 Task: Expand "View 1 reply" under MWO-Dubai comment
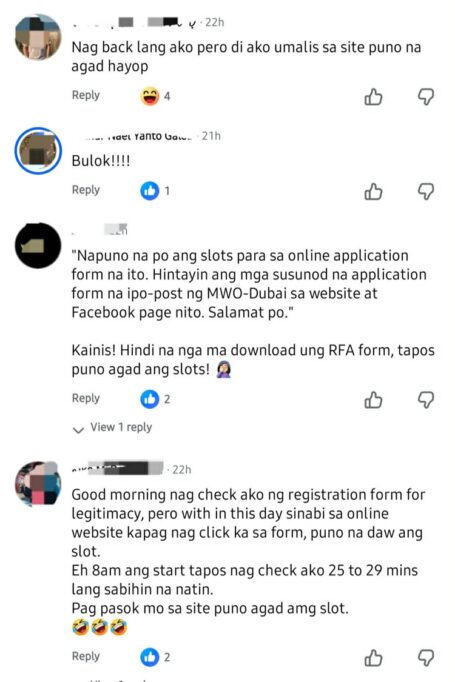pos(121,428)
